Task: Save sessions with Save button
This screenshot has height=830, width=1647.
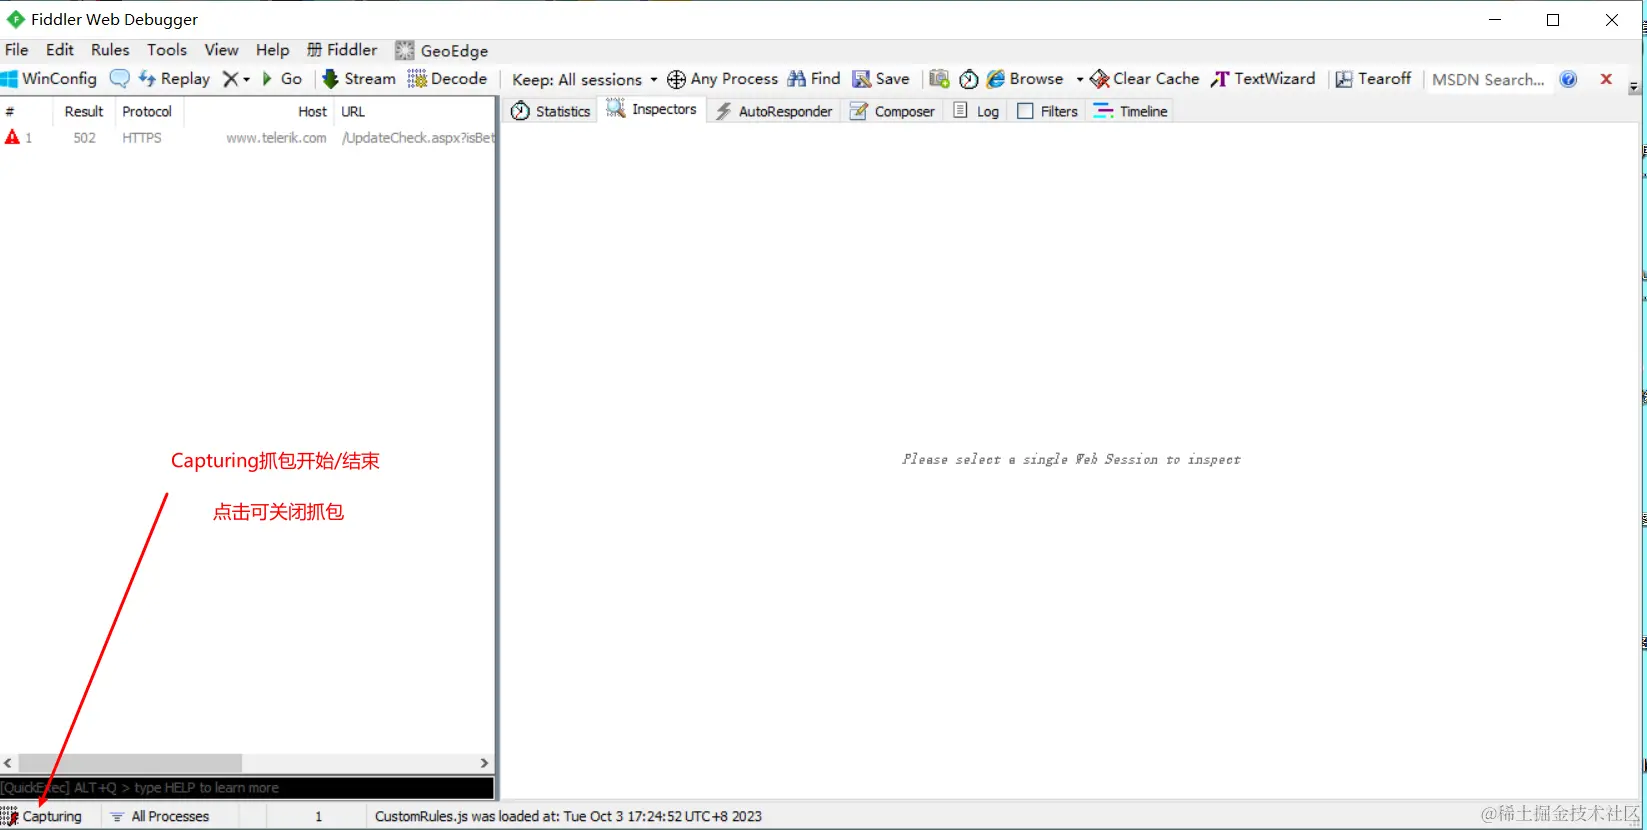Action: point(881,78)
